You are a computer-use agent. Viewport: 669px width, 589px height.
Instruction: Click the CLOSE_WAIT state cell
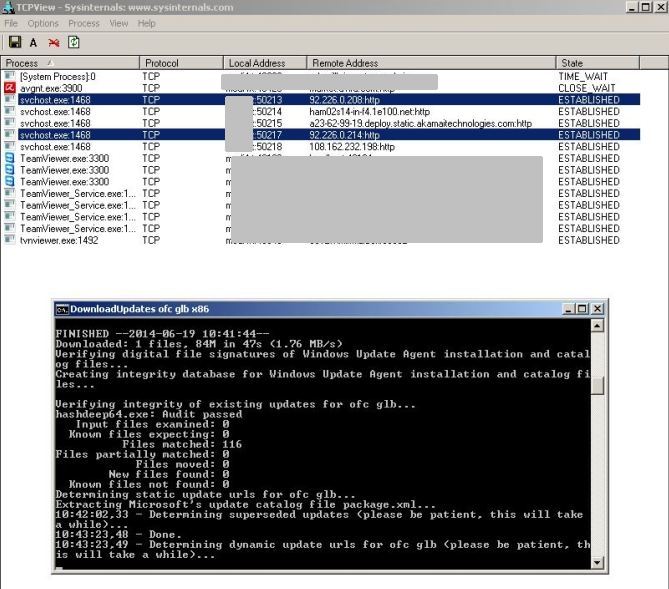tap(587, 88)
